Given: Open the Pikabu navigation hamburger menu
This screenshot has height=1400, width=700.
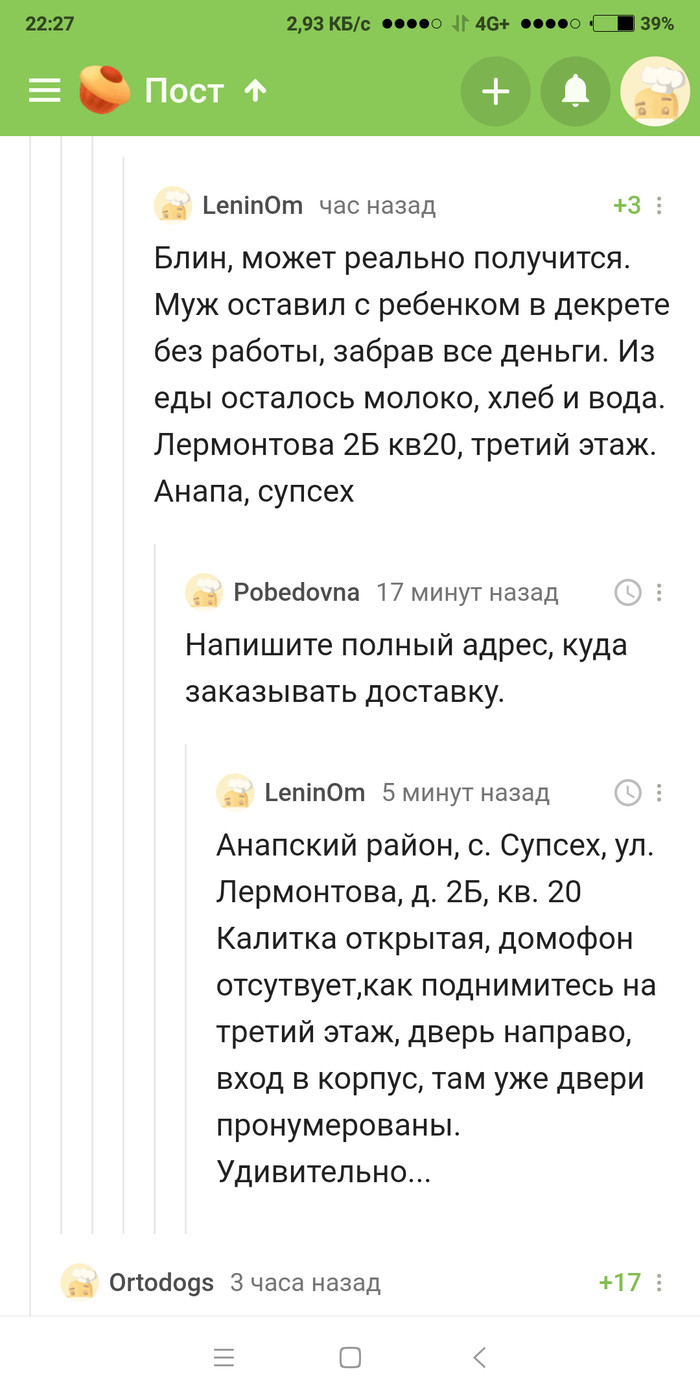Looking at the screenshot, I should pos(43,91).
